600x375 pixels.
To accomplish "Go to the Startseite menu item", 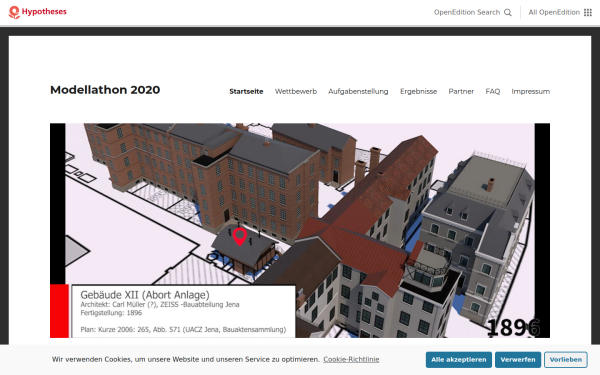I will (246, 91).
